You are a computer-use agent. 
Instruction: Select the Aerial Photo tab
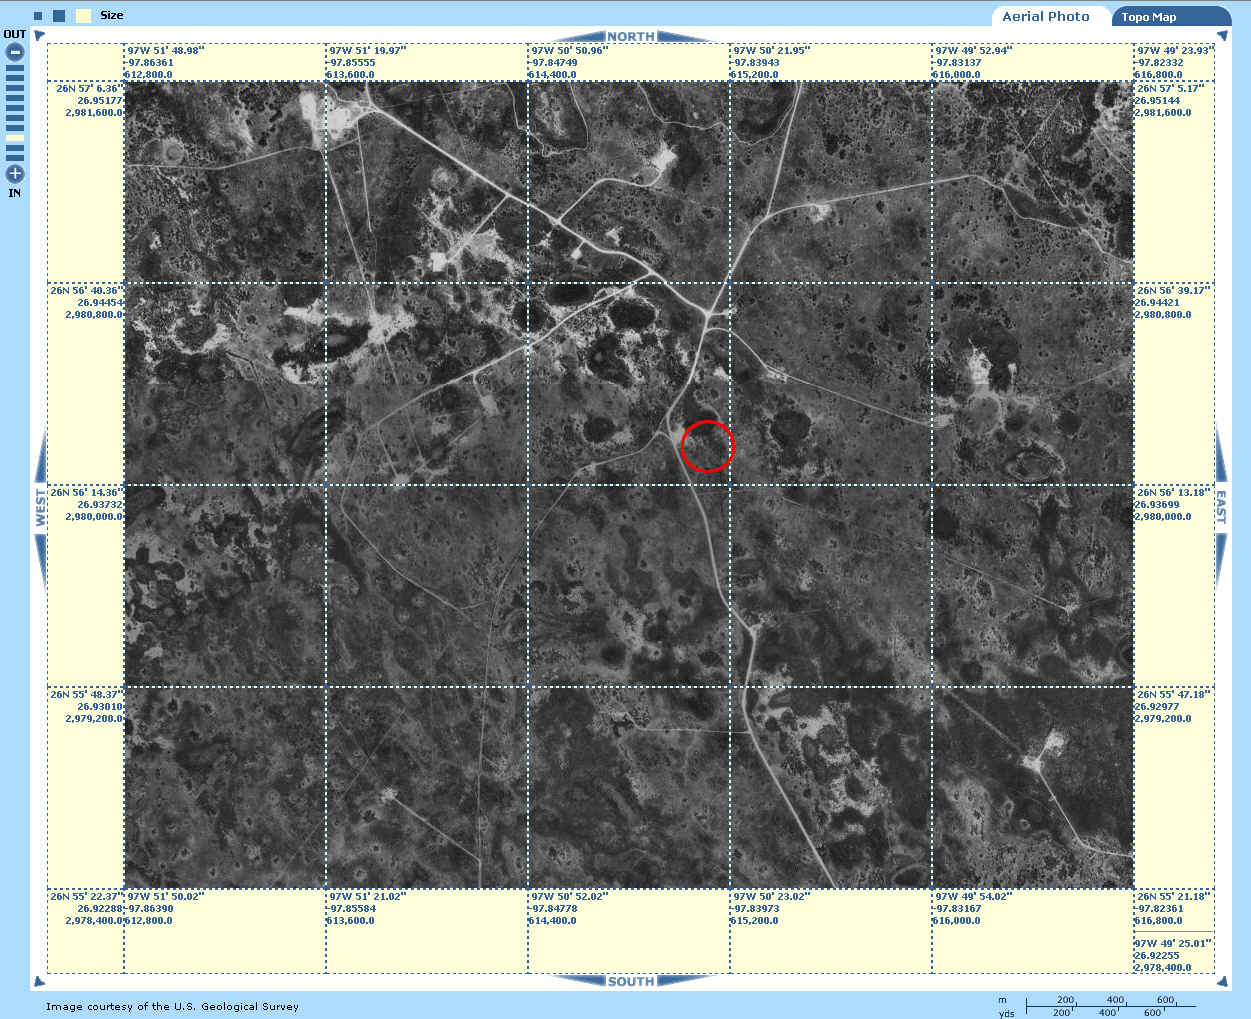click(x=1046, y=16)
